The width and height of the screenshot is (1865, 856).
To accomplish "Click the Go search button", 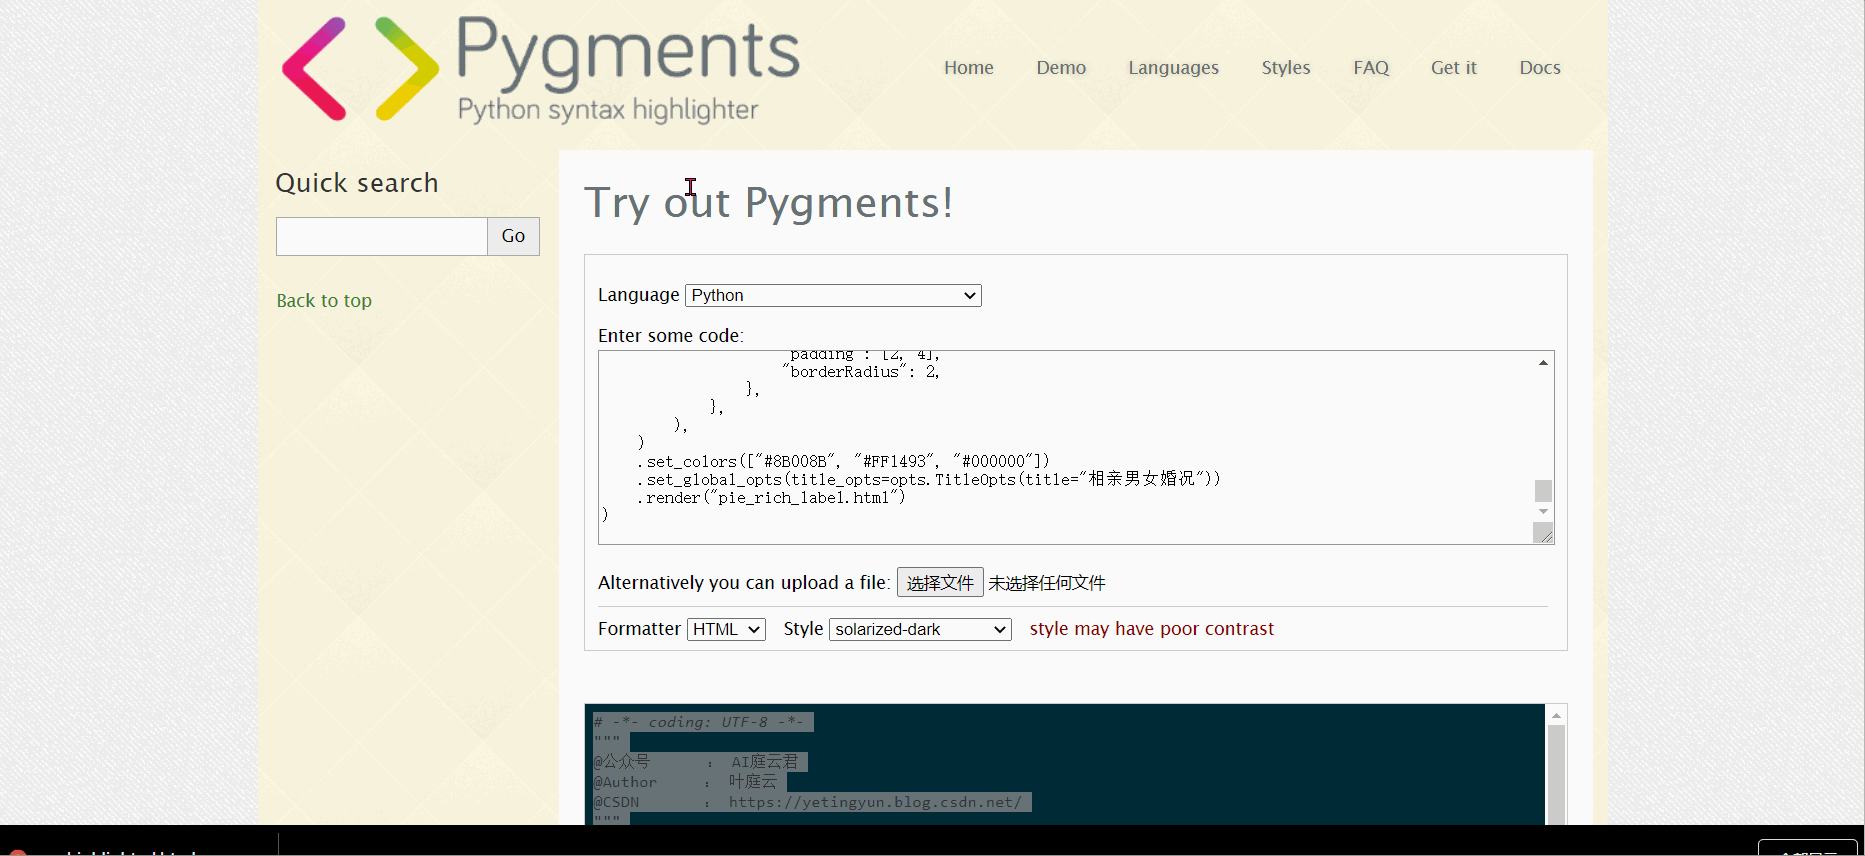I will 513,236.
